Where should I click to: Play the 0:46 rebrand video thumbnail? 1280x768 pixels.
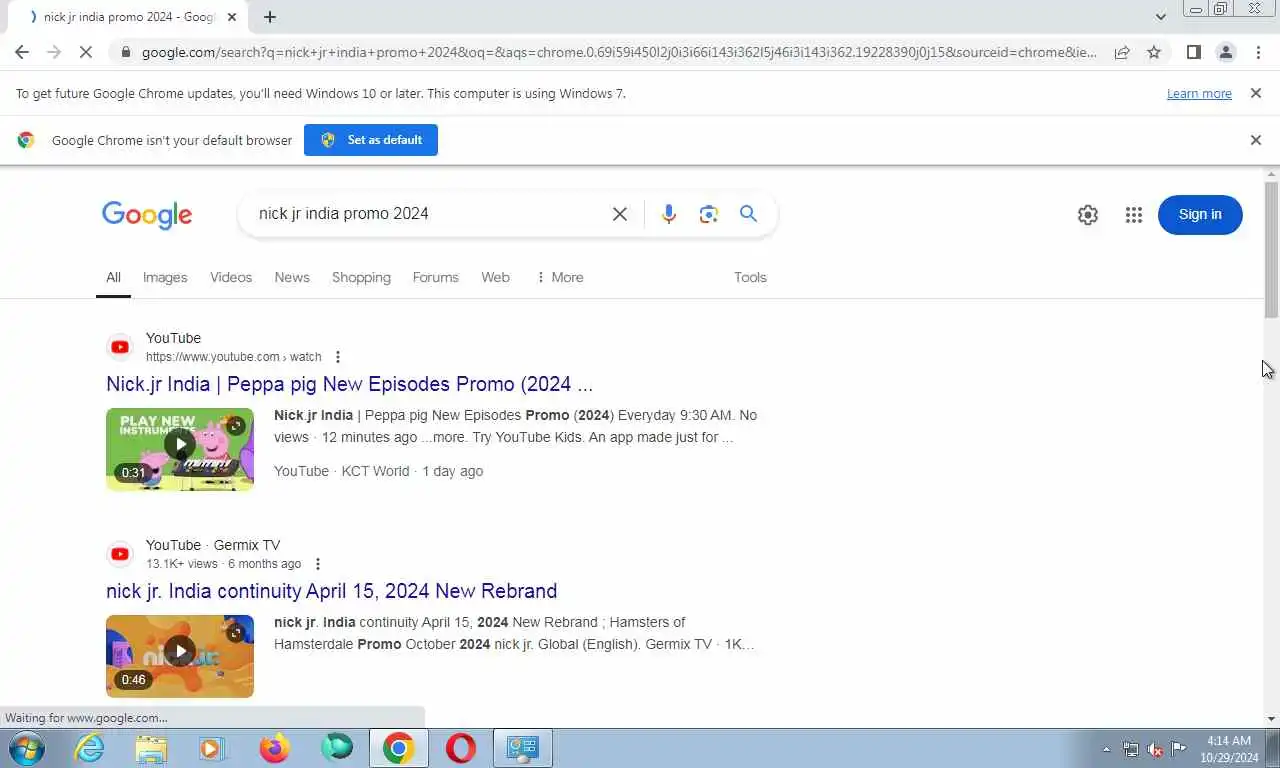[180, 656]
